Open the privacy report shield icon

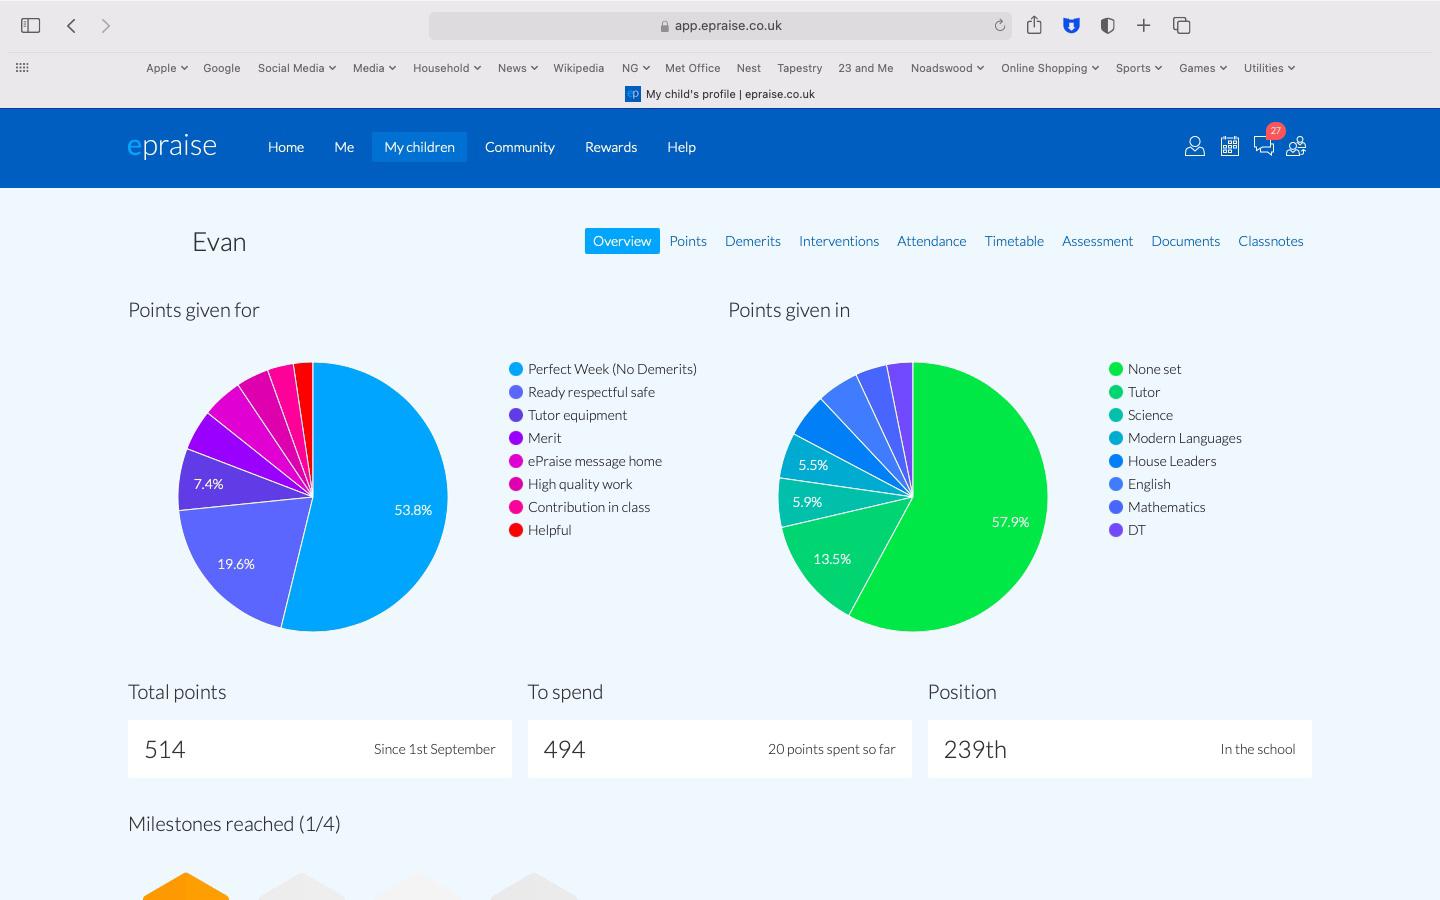coord(1107,25)
